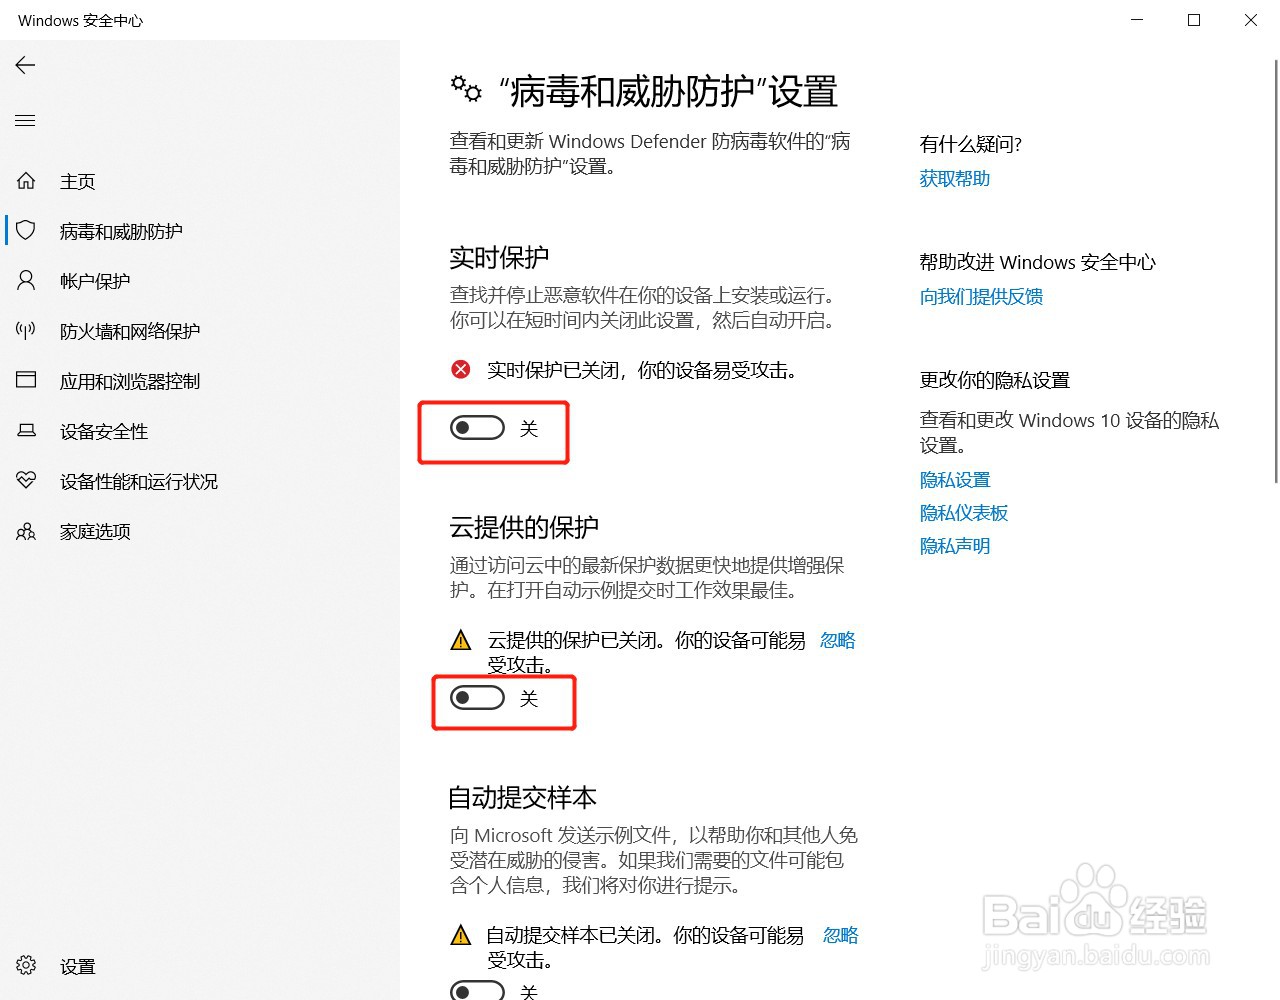Turn on 云提供的保护 switch

[x=477, y=698]
